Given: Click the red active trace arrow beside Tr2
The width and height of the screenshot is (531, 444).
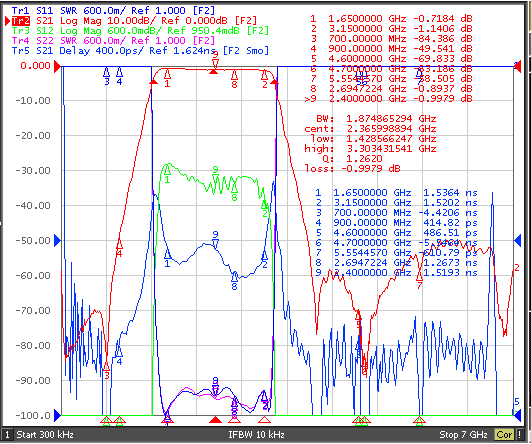Looking at the screenshot, I should coord(7,21).
